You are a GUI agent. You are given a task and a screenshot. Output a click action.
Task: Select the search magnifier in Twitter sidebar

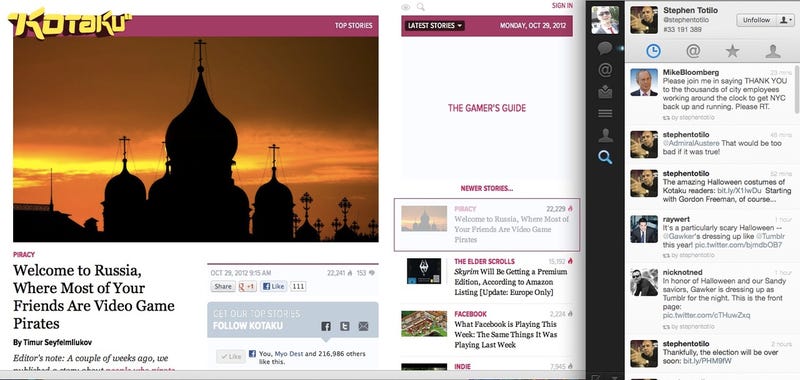[x=605, y=157]
